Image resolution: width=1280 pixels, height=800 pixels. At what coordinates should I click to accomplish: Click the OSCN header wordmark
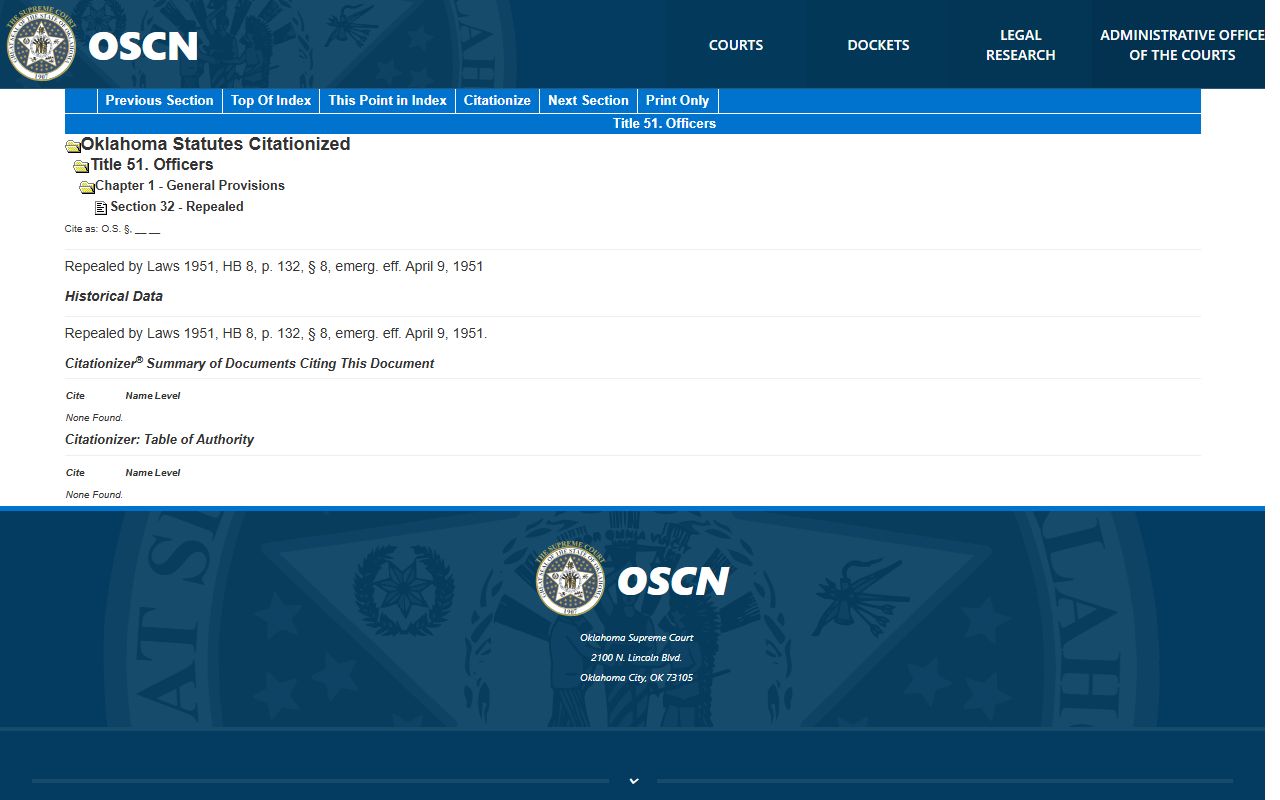coord(143,46)
